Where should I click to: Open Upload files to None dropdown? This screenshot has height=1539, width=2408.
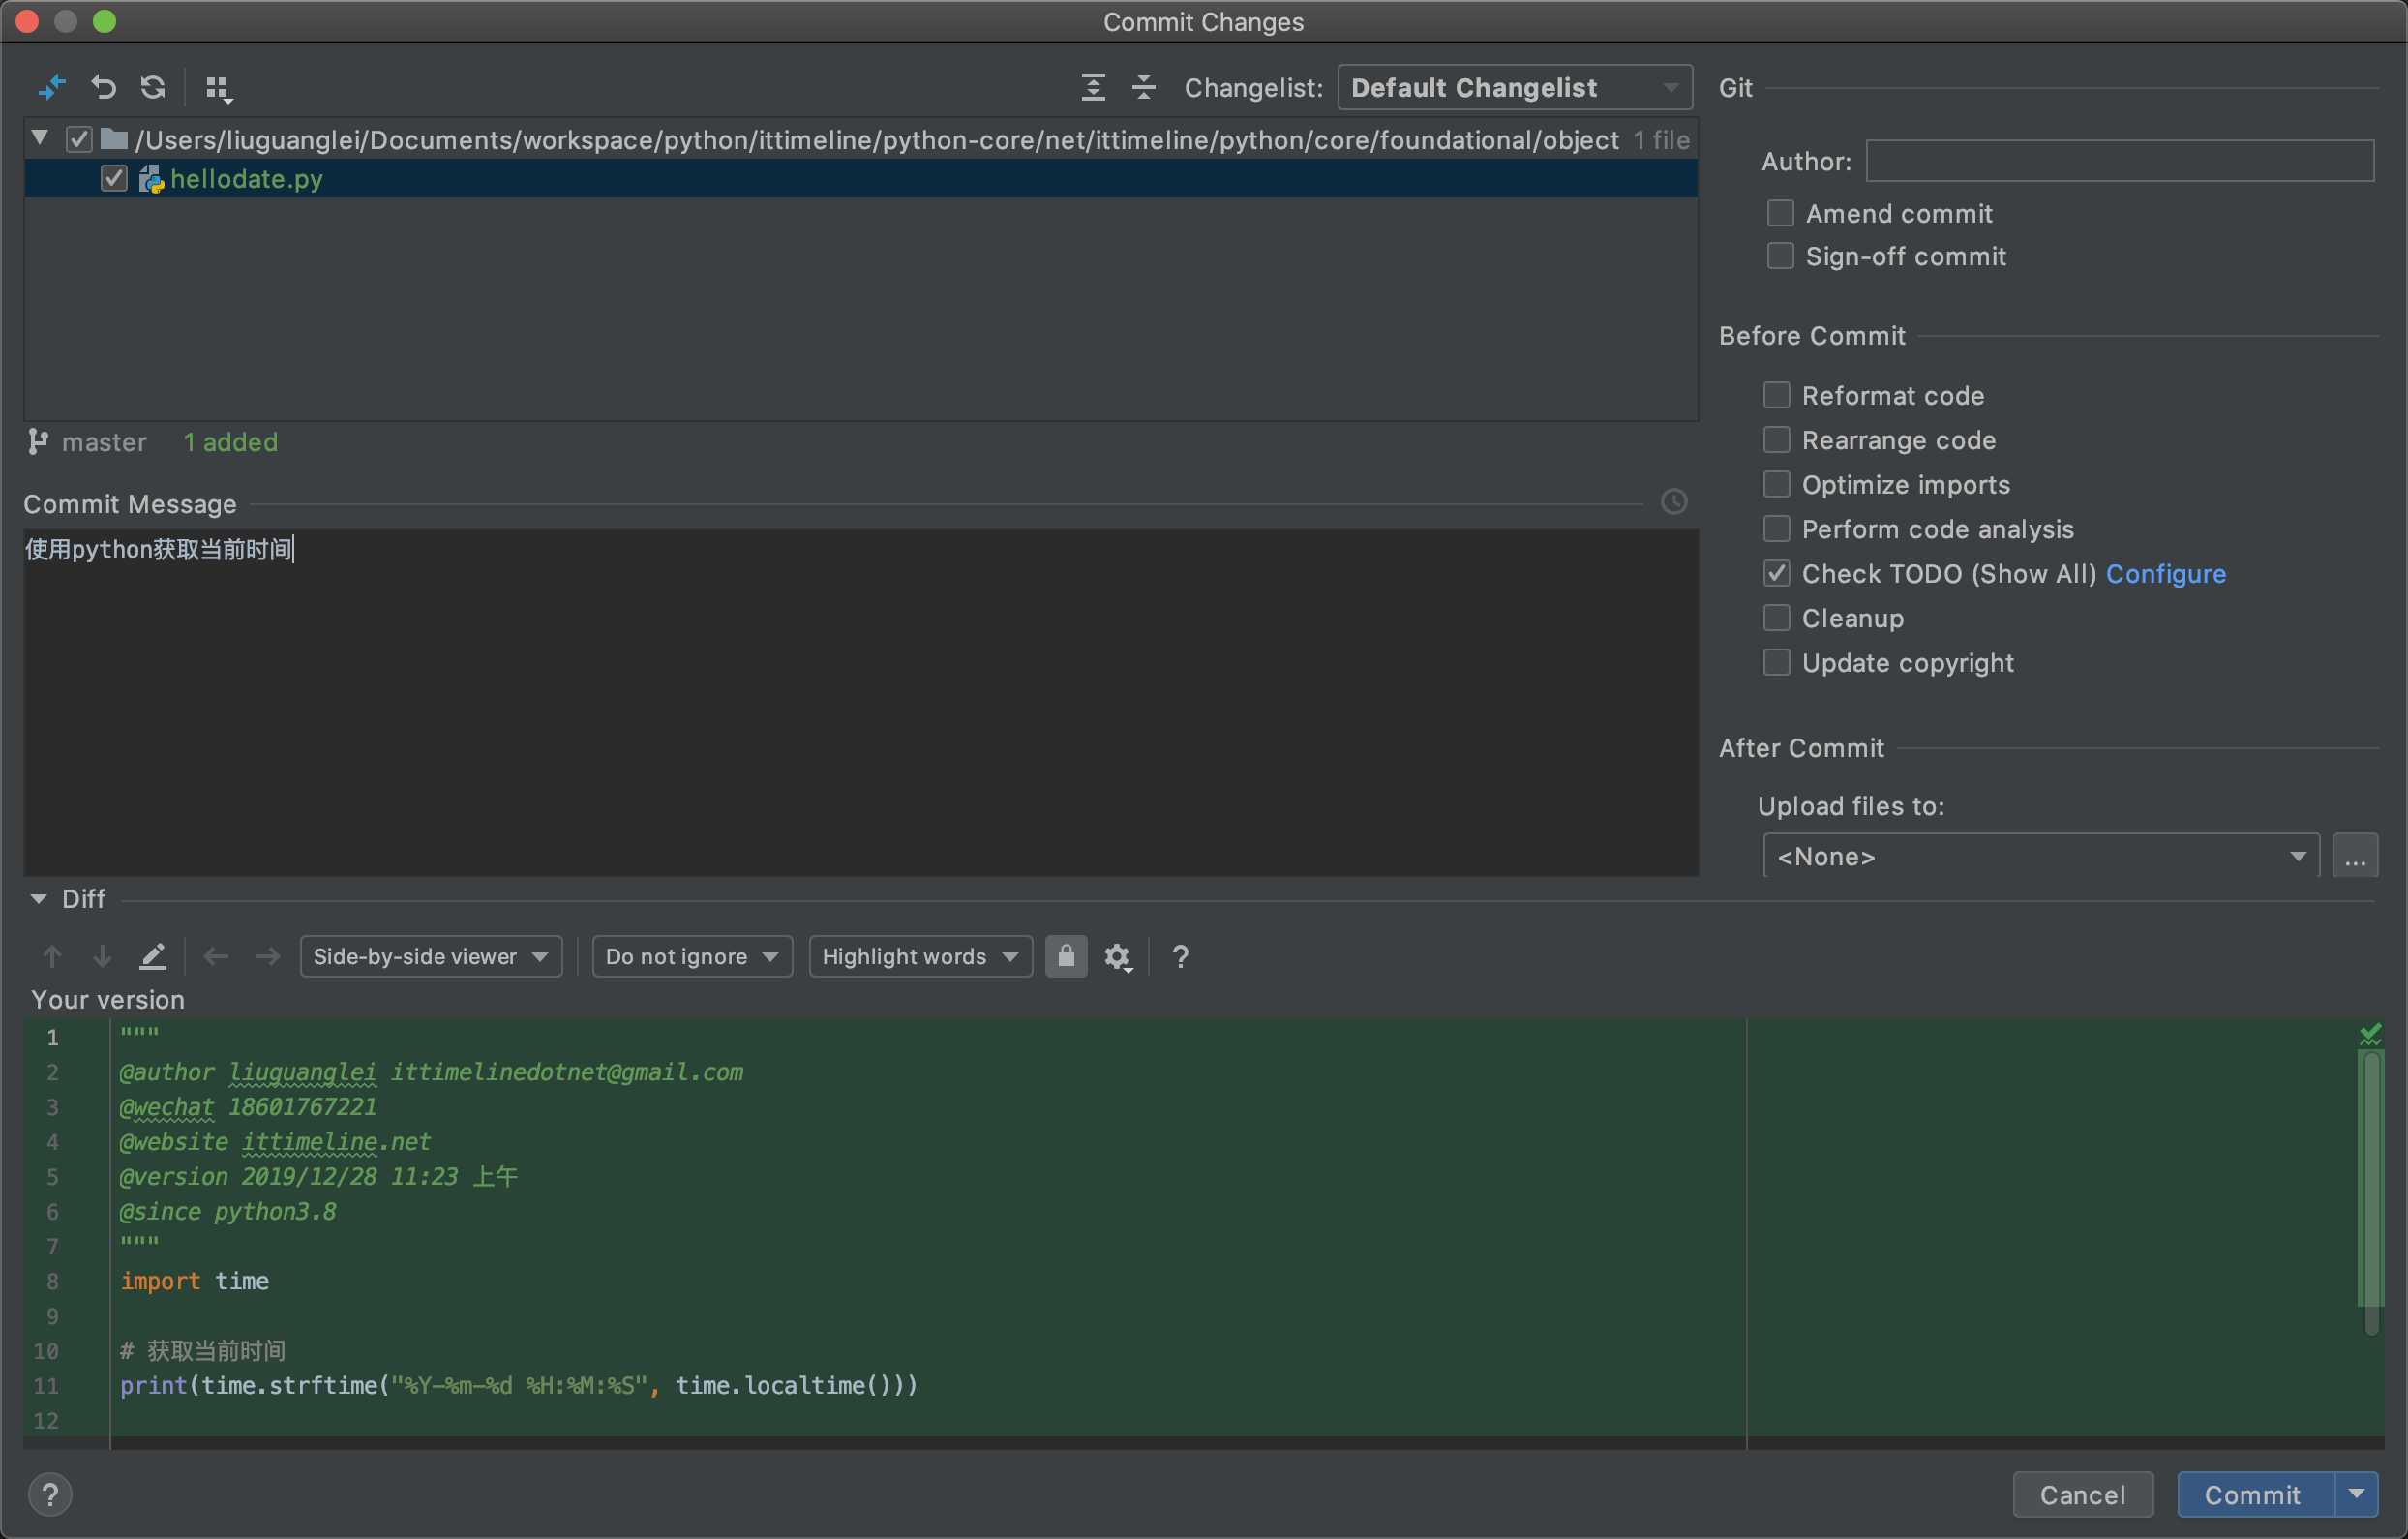click(2041, 857)
